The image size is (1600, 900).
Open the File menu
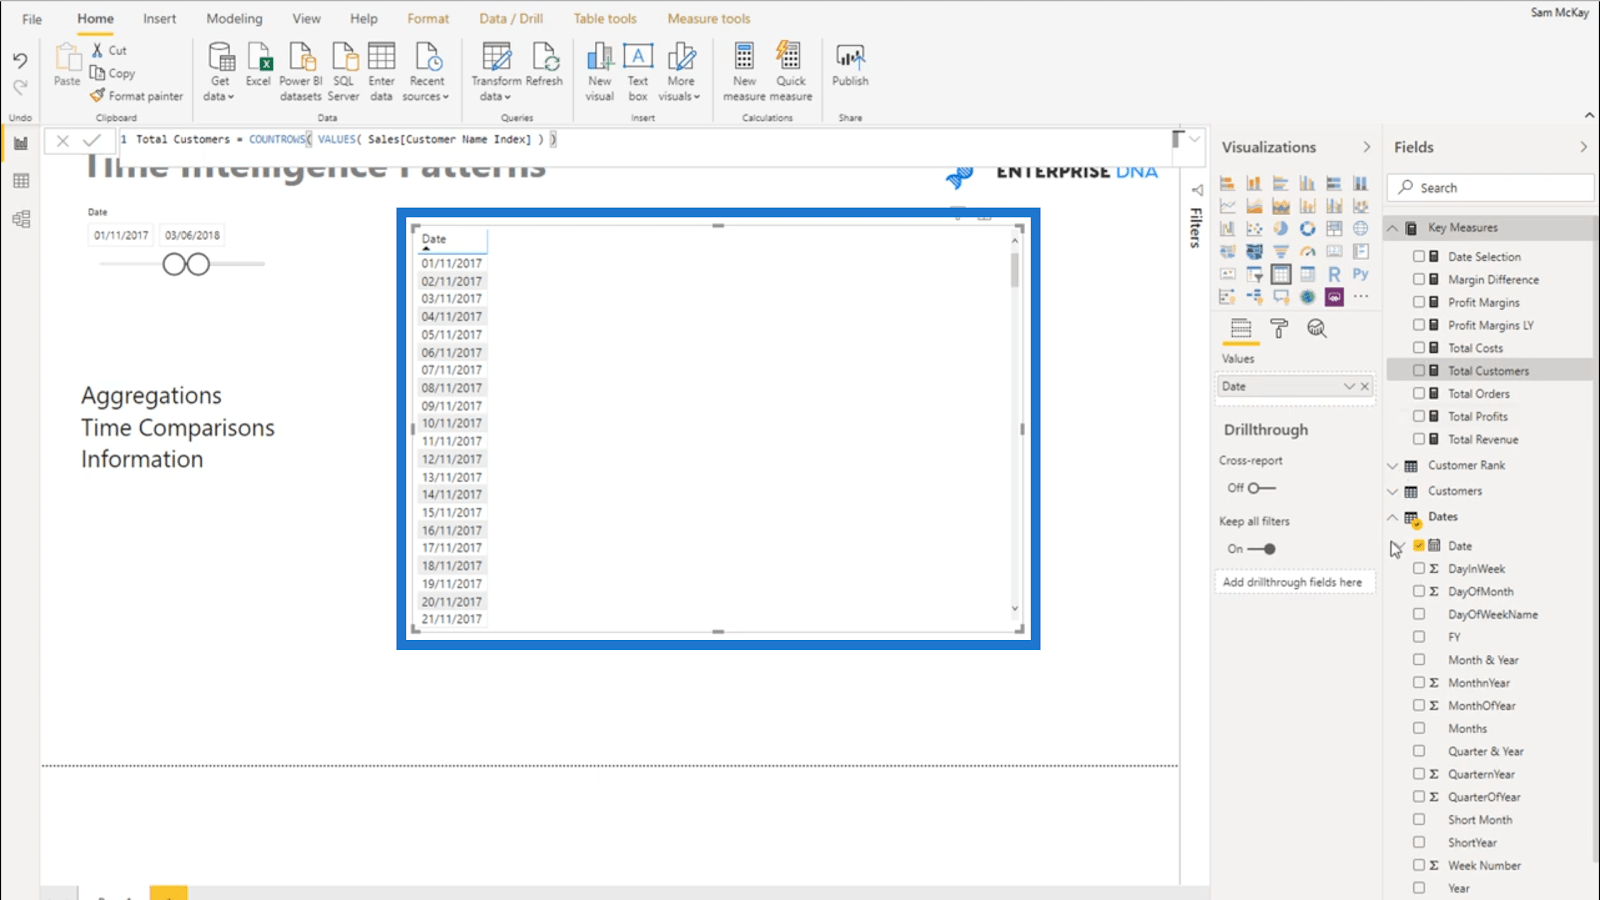coord(32,19)
